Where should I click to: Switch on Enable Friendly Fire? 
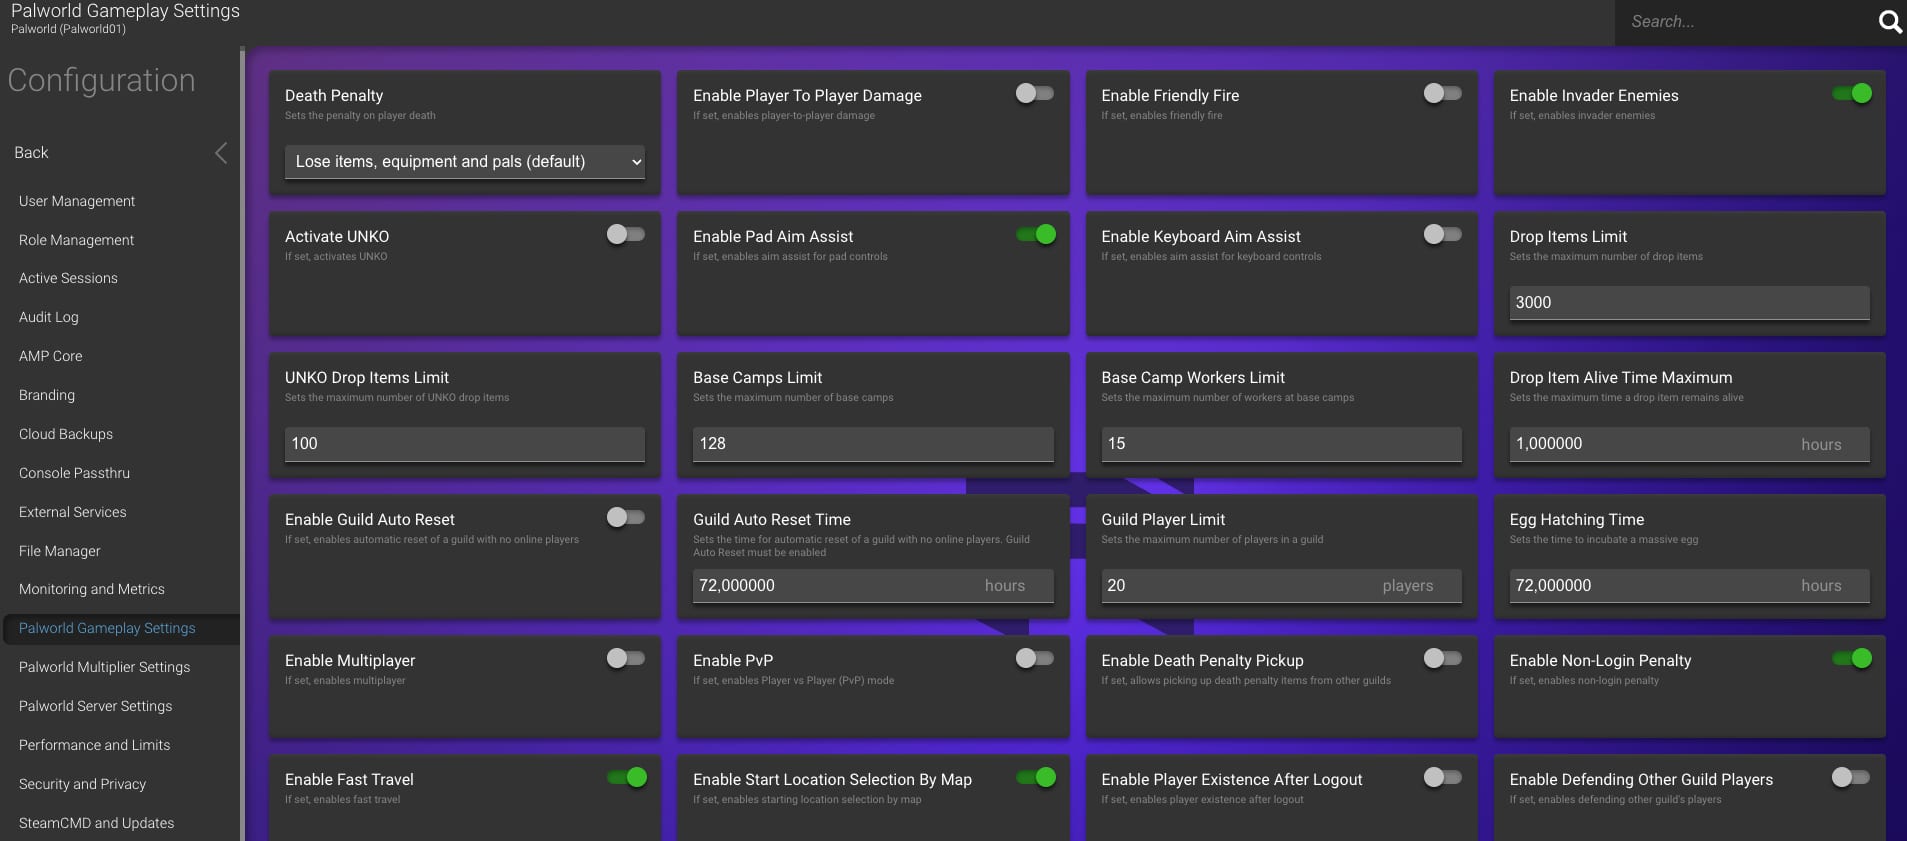point(1442,94)
